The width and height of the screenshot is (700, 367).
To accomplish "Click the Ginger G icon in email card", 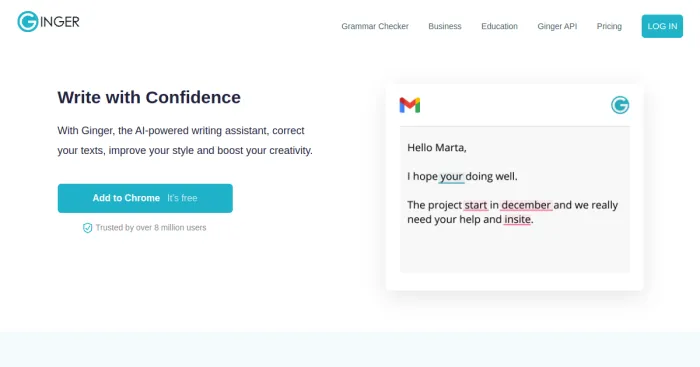I will pyautogui.click(x=620, y=105).
